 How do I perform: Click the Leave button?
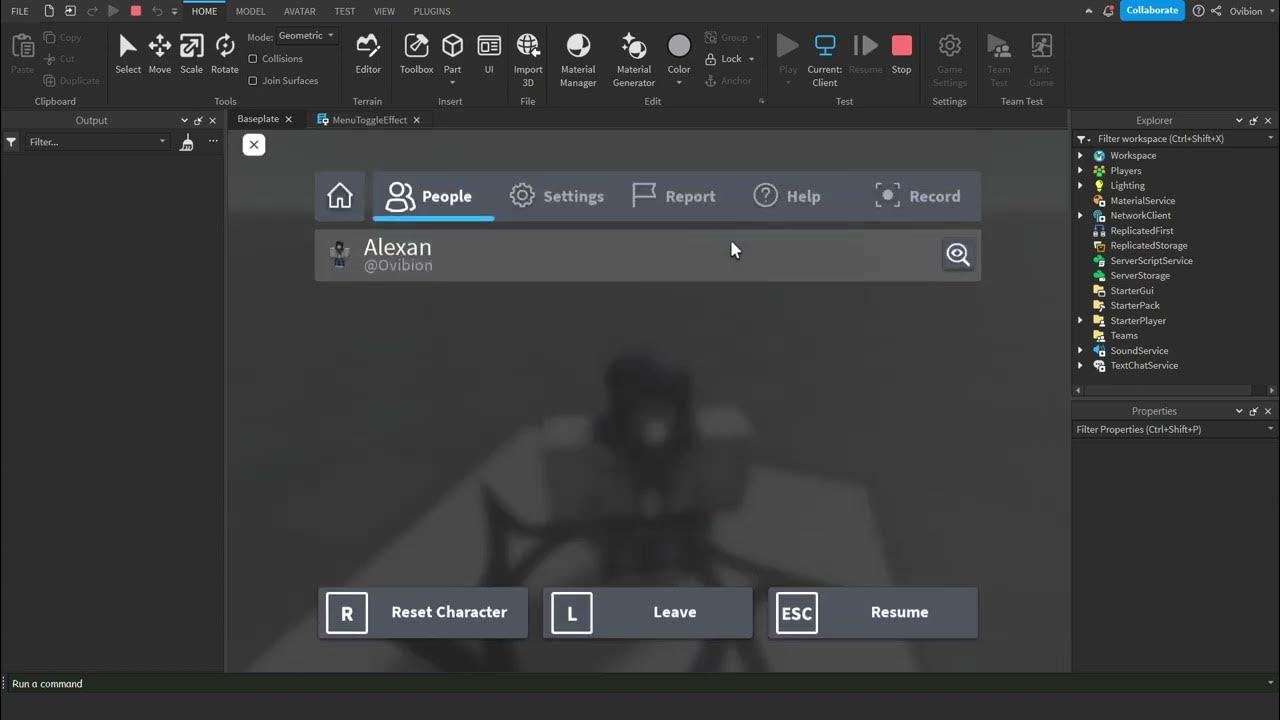click(x=648, y=613)
